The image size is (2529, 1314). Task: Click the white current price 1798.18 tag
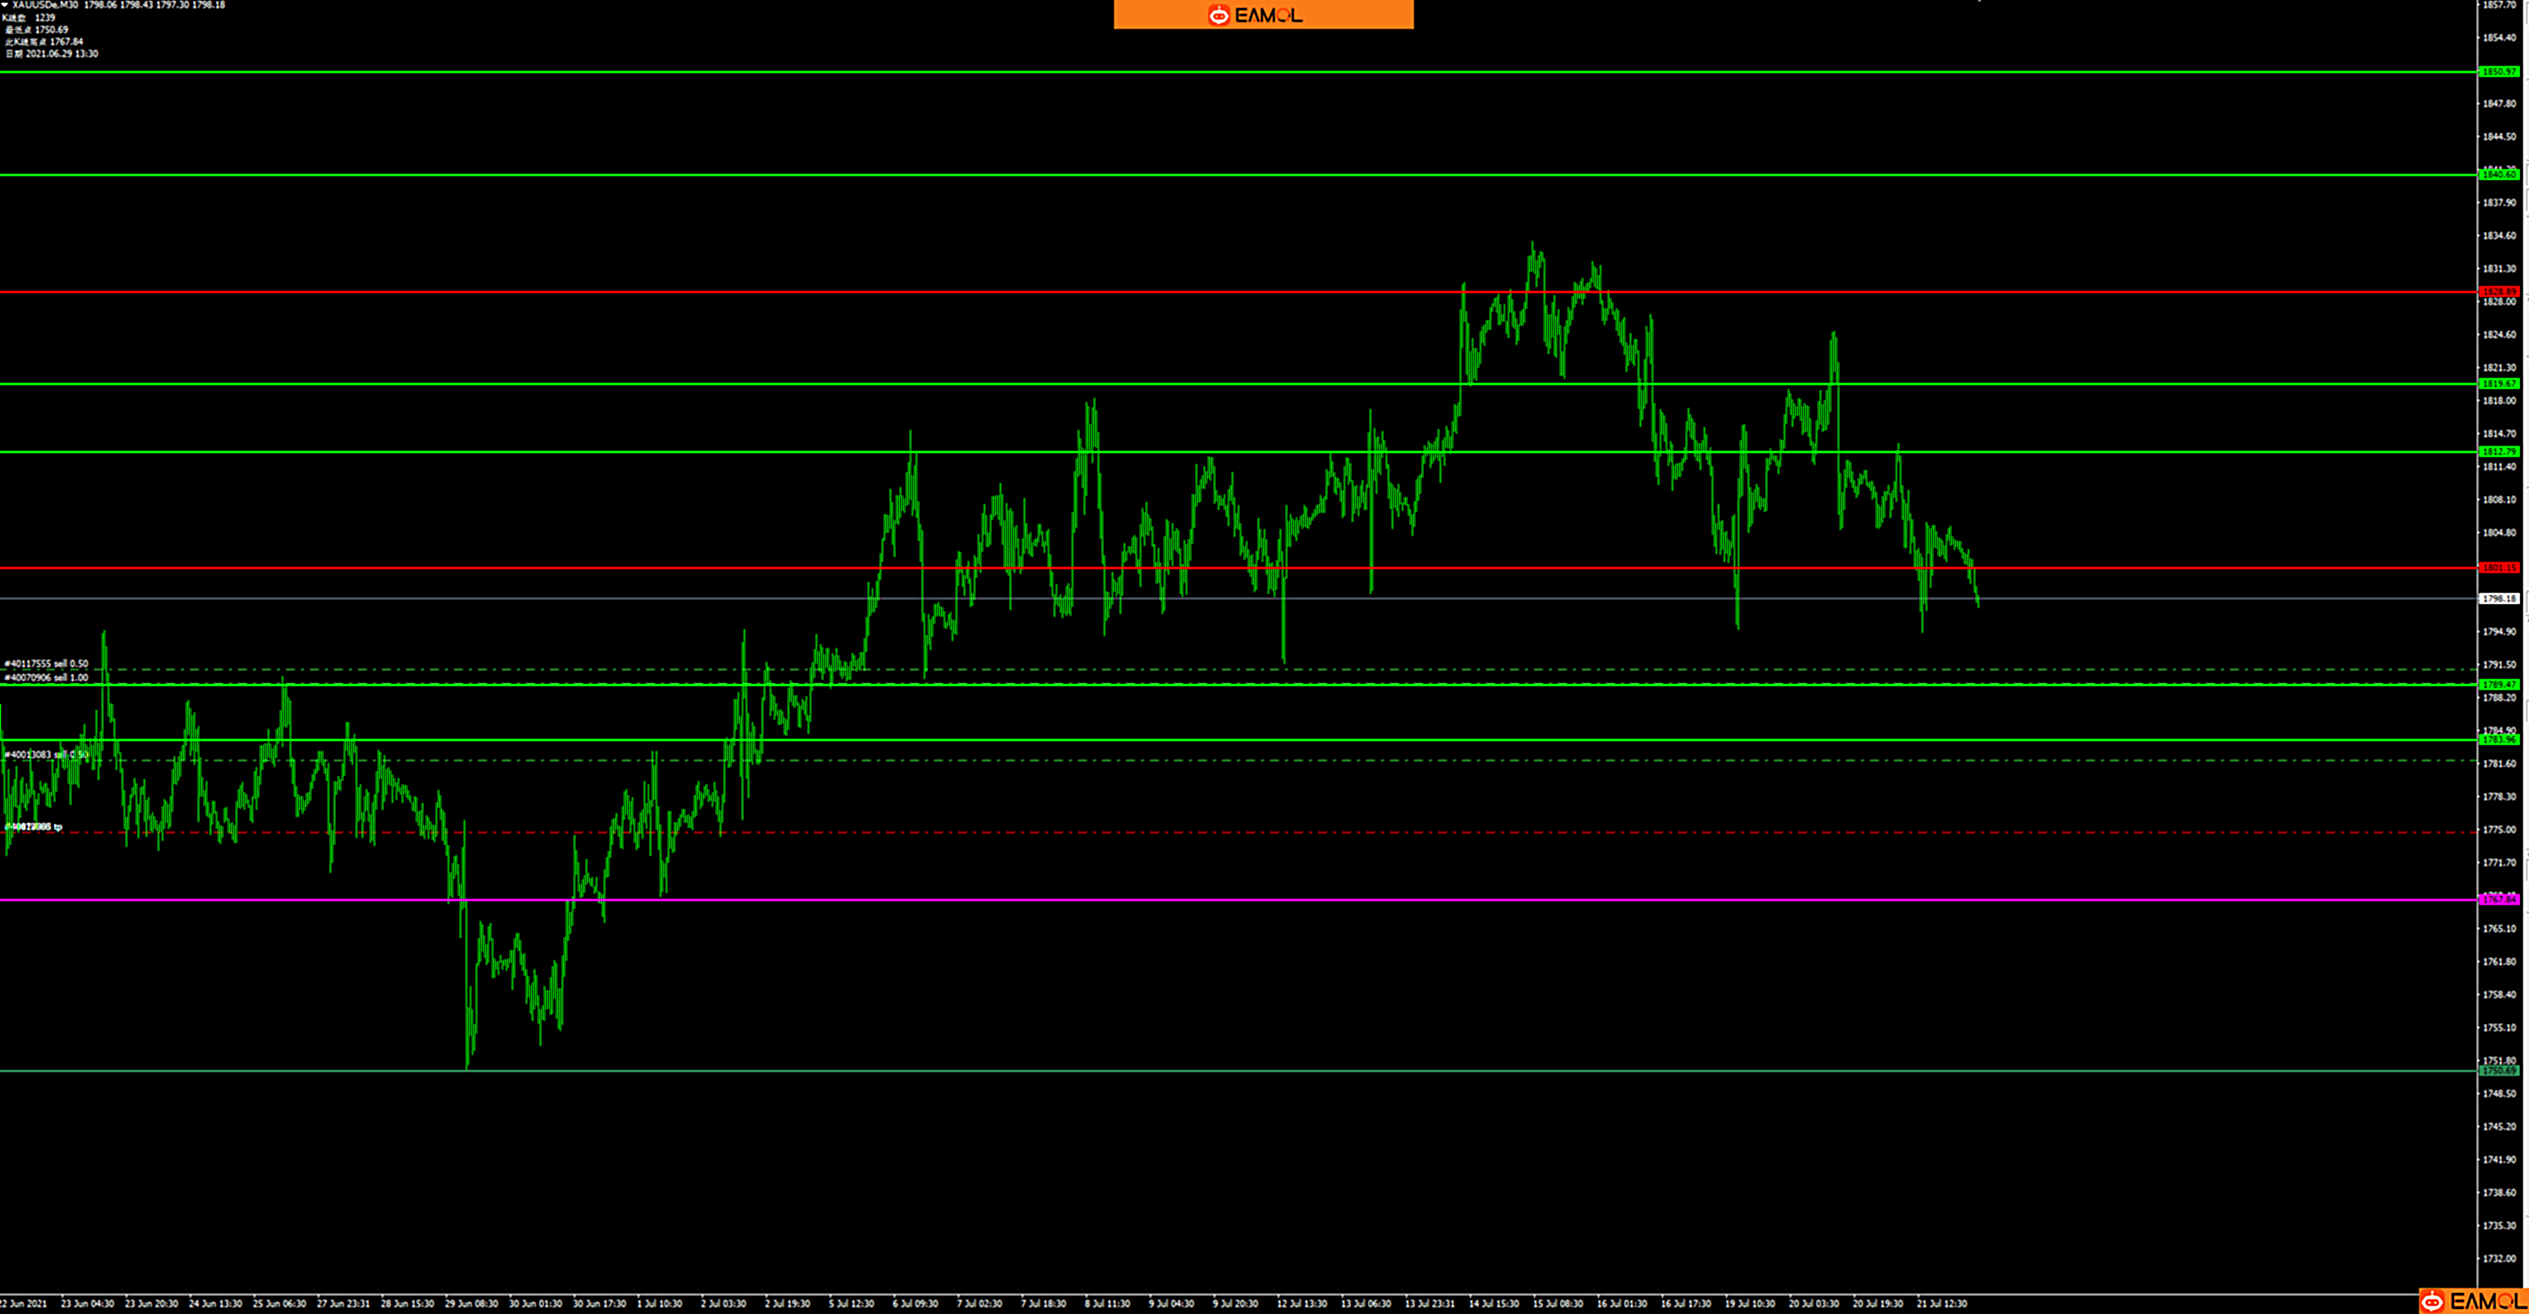(2498, 599)
